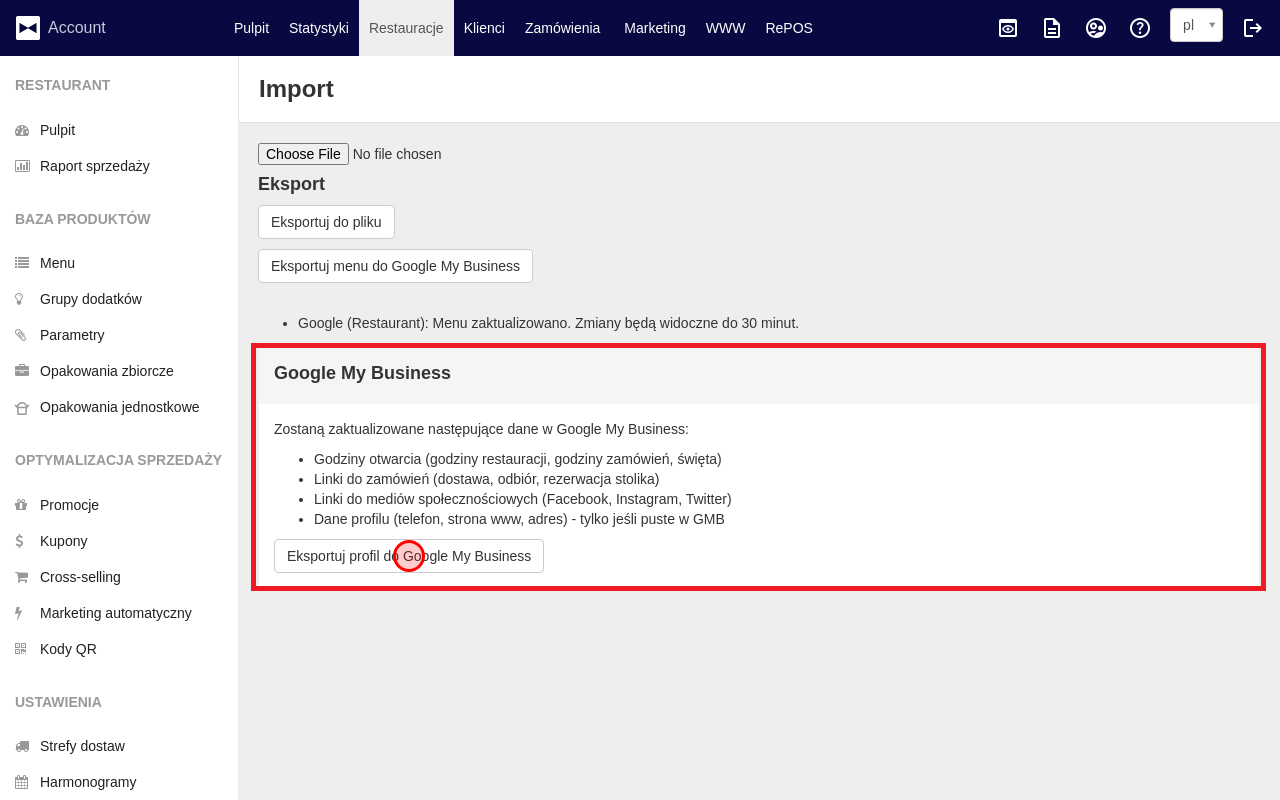Click Eksportuj do pliku button

326,221
